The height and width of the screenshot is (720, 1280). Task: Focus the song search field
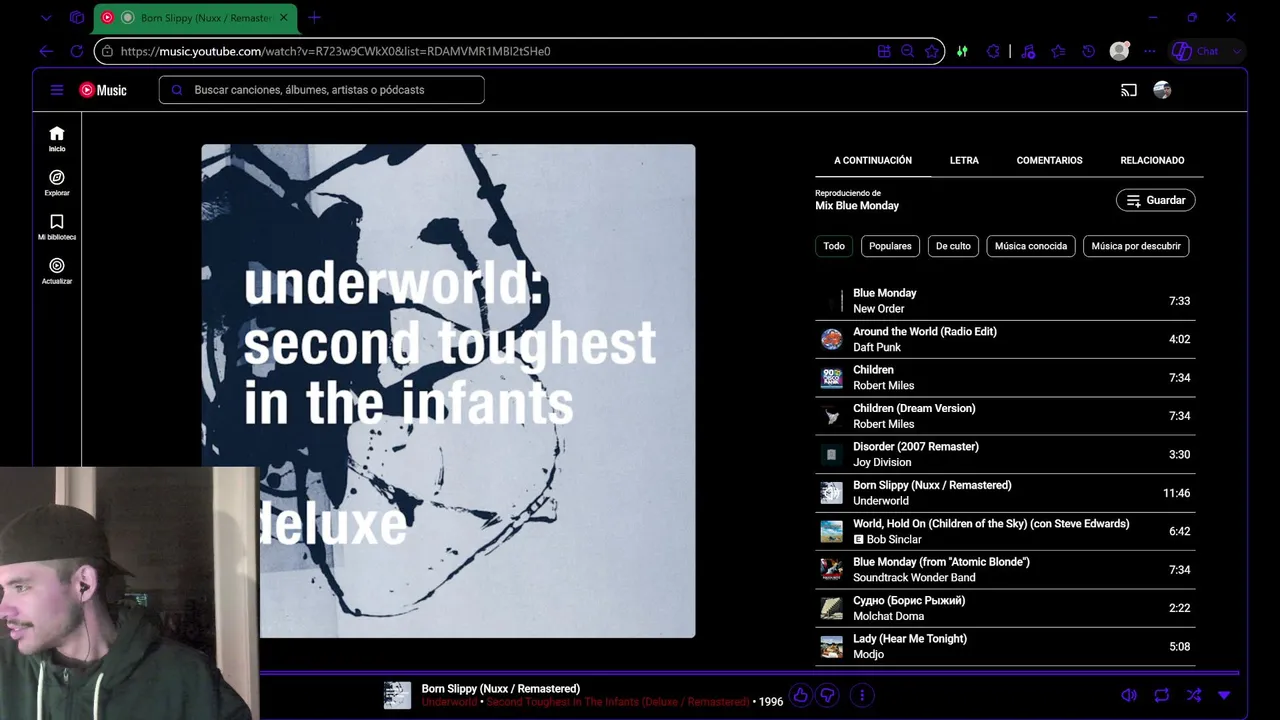[x=321, y=90]
